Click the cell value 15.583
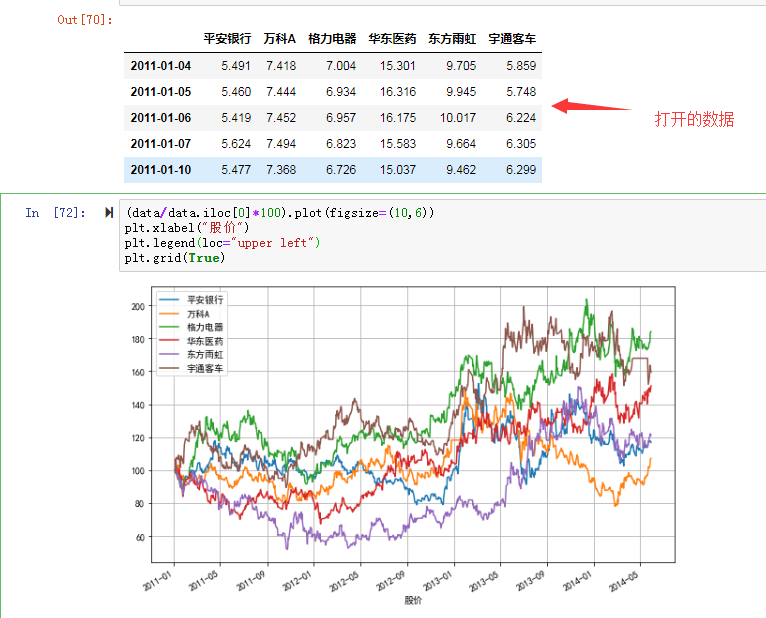Image resolution: width=766 pixels, height=618 pixels. 398,144
